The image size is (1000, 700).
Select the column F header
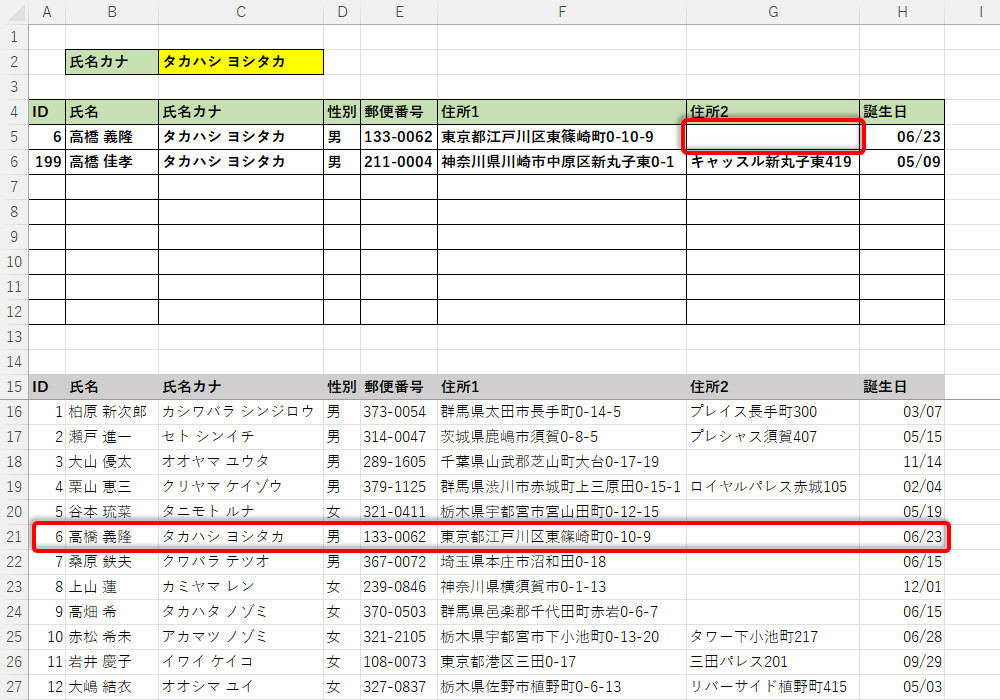coord(562,11)
